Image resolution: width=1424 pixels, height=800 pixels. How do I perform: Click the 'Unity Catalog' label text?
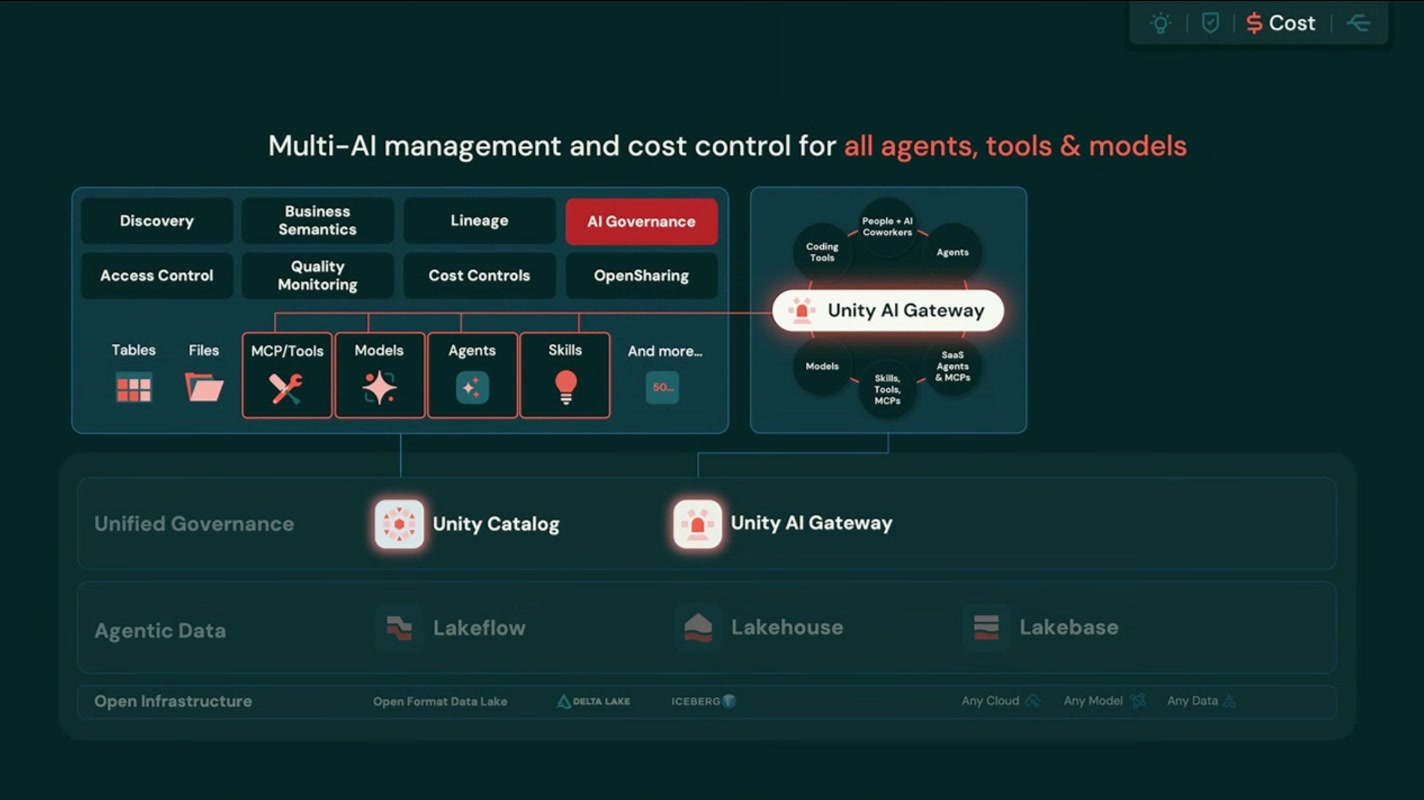point(496,524)
